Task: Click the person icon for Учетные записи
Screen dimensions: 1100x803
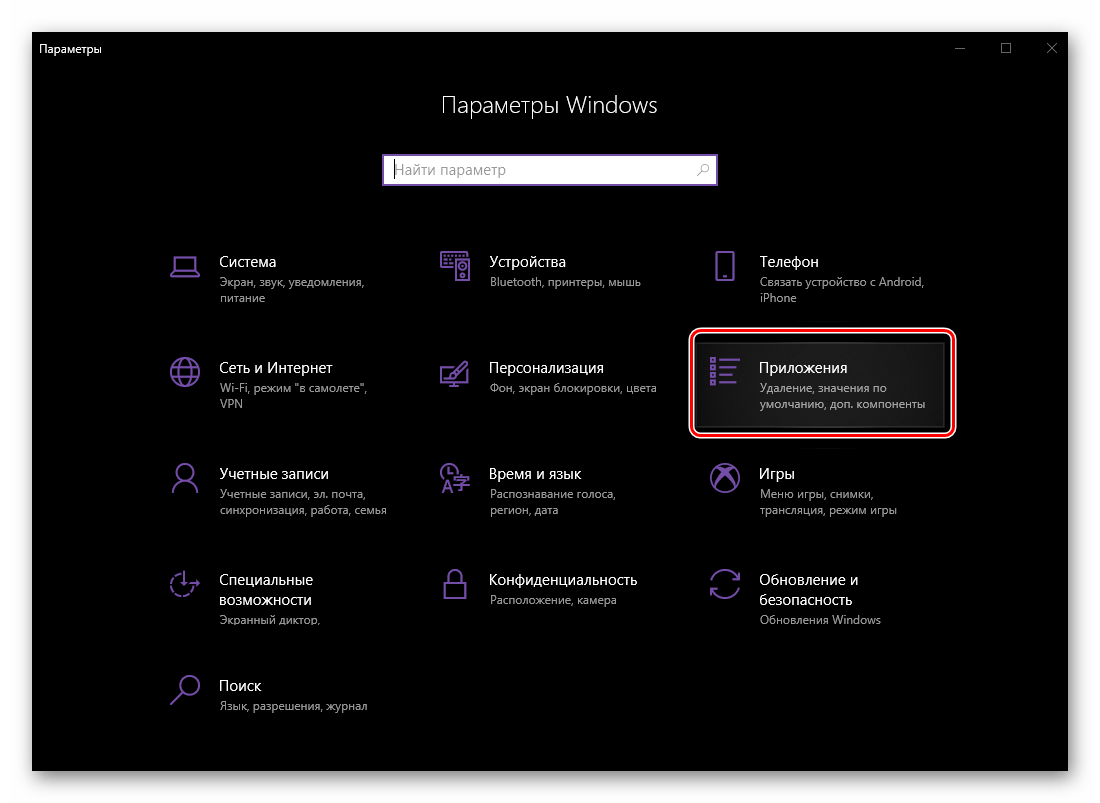Action: click(x=185, y=478)
